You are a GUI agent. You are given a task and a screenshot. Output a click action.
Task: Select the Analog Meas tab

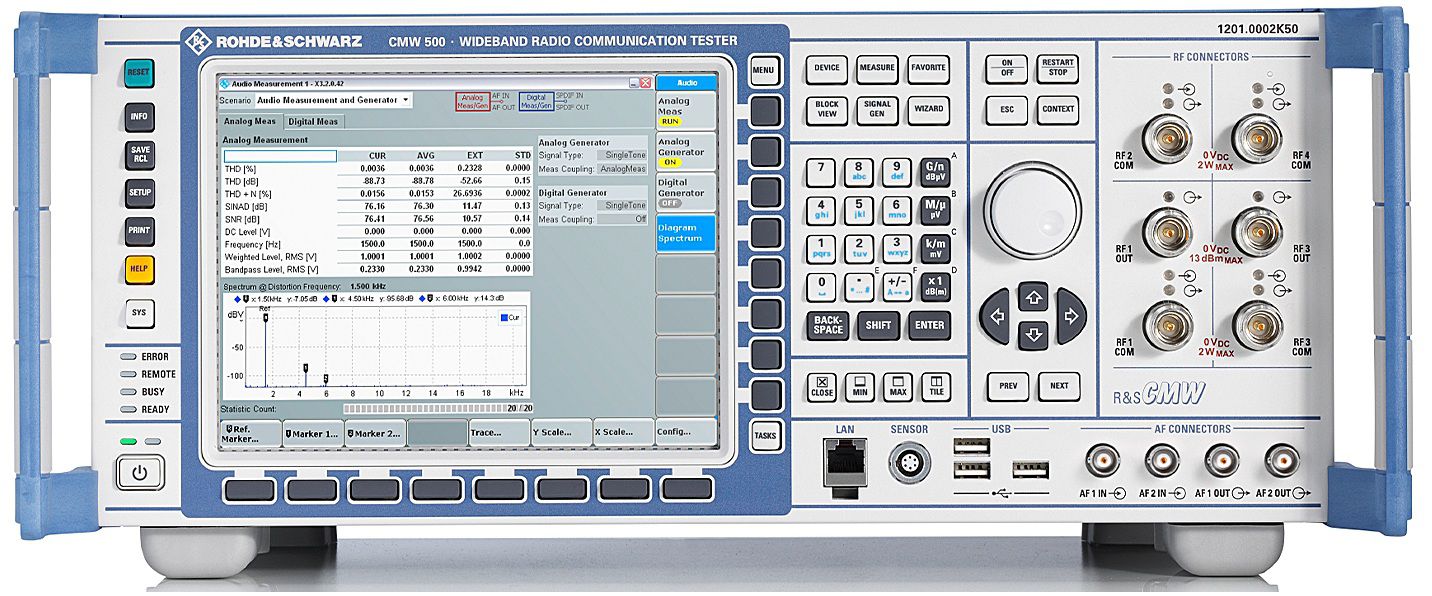coord(250,122)
